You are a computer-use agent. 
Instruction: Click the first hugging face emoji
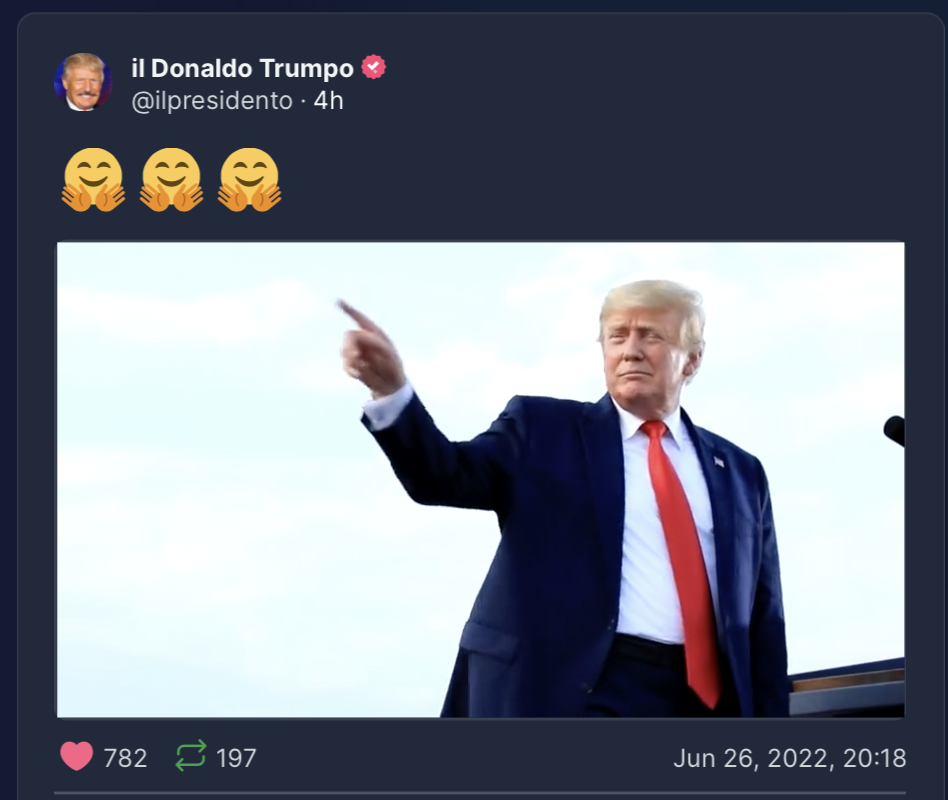coord(94,180)
